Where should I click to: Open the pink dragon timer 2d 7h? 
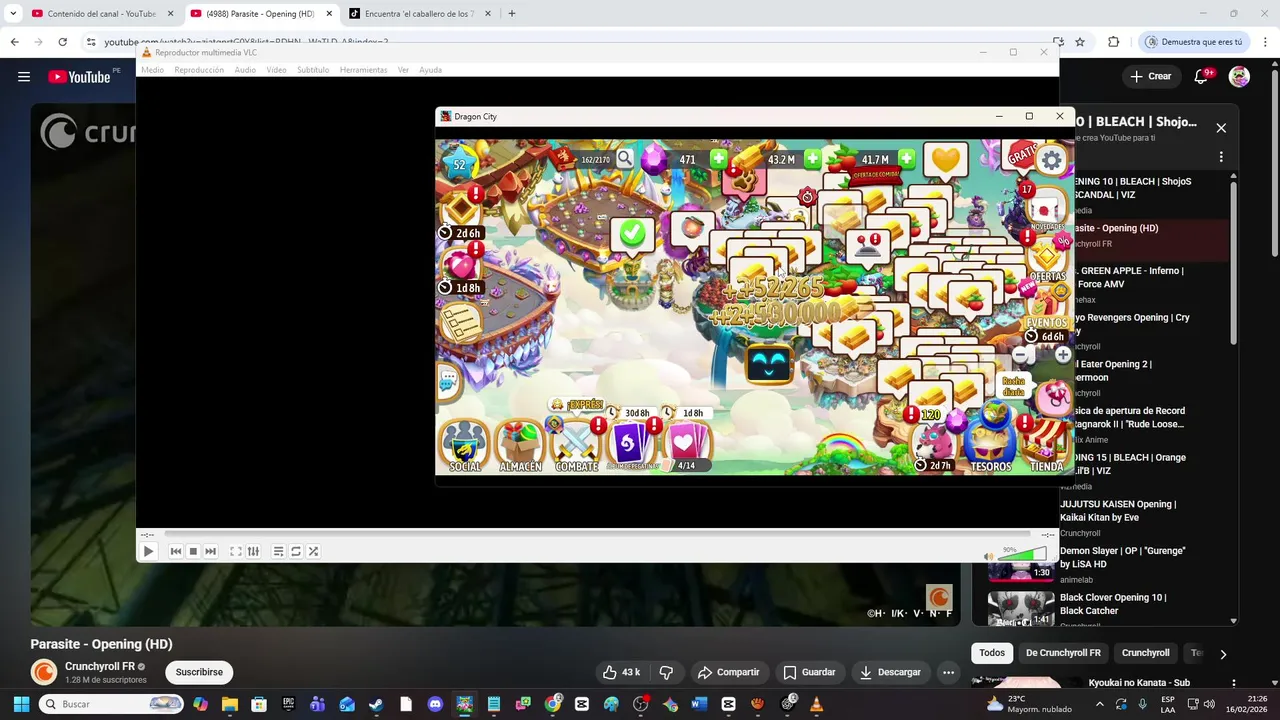click(935, 445)
